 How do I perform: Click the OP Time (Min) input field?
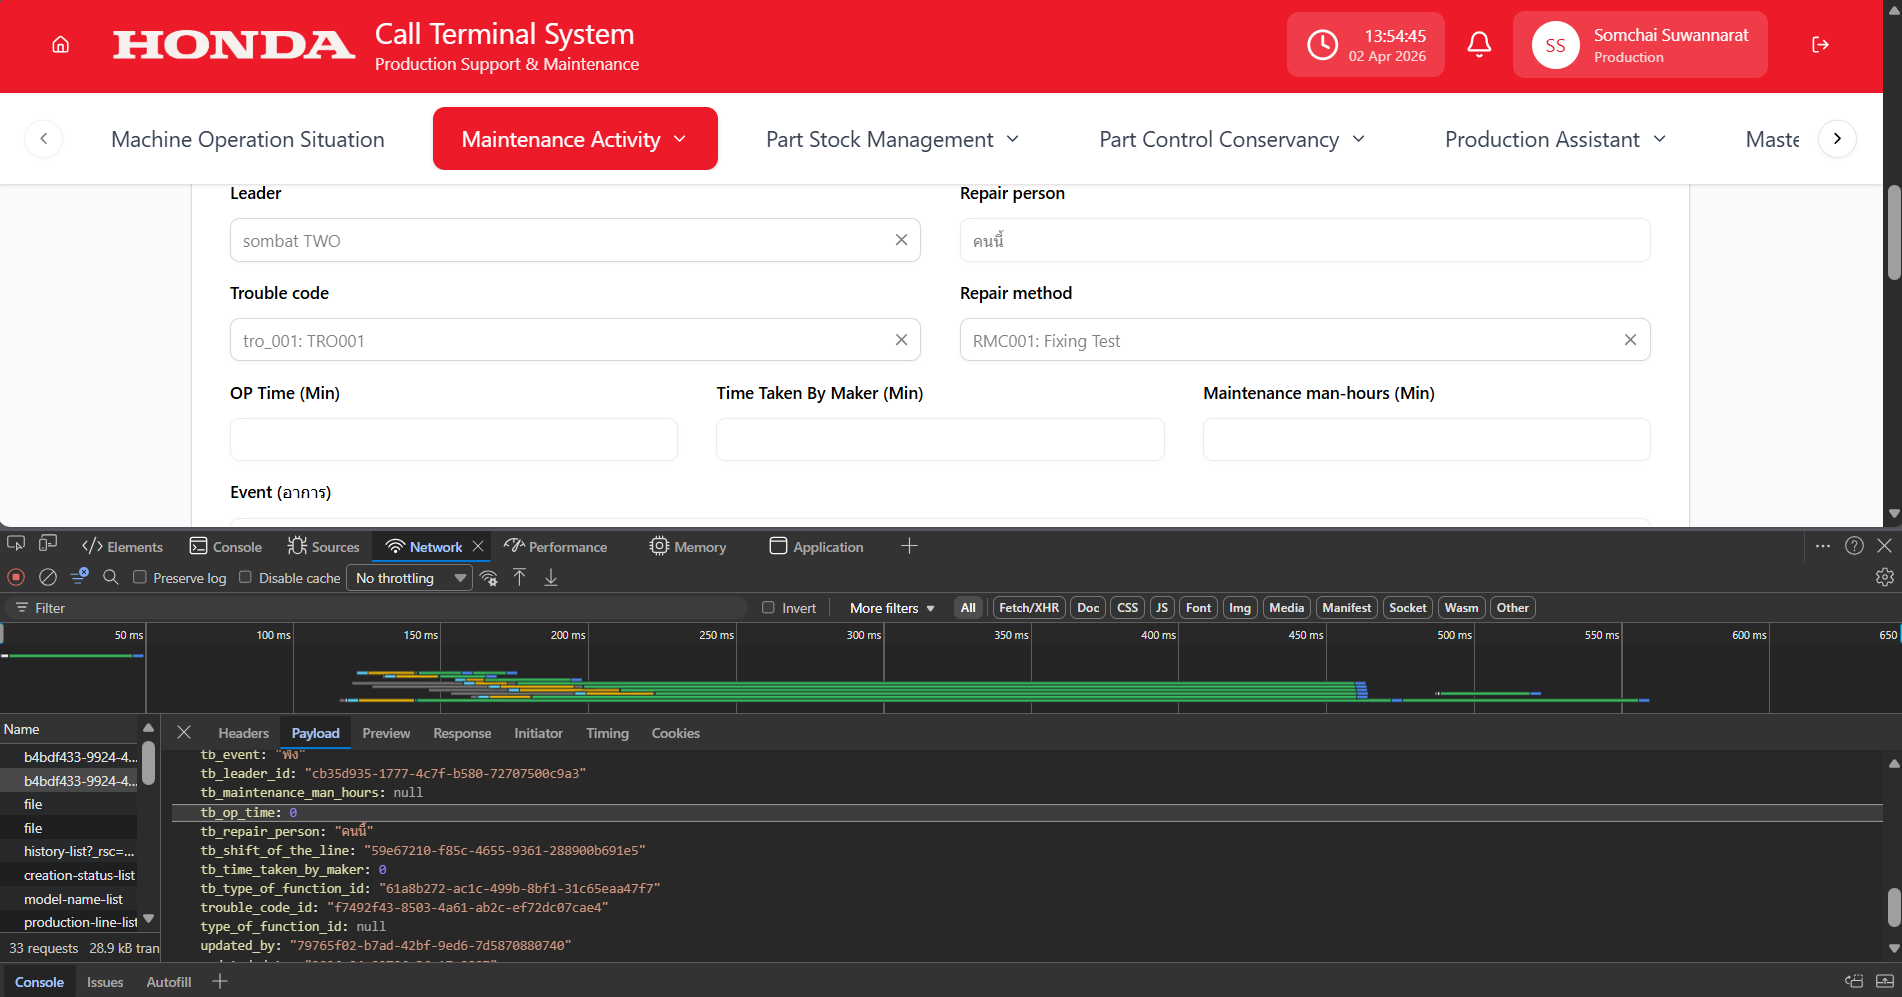click(453, 440)
